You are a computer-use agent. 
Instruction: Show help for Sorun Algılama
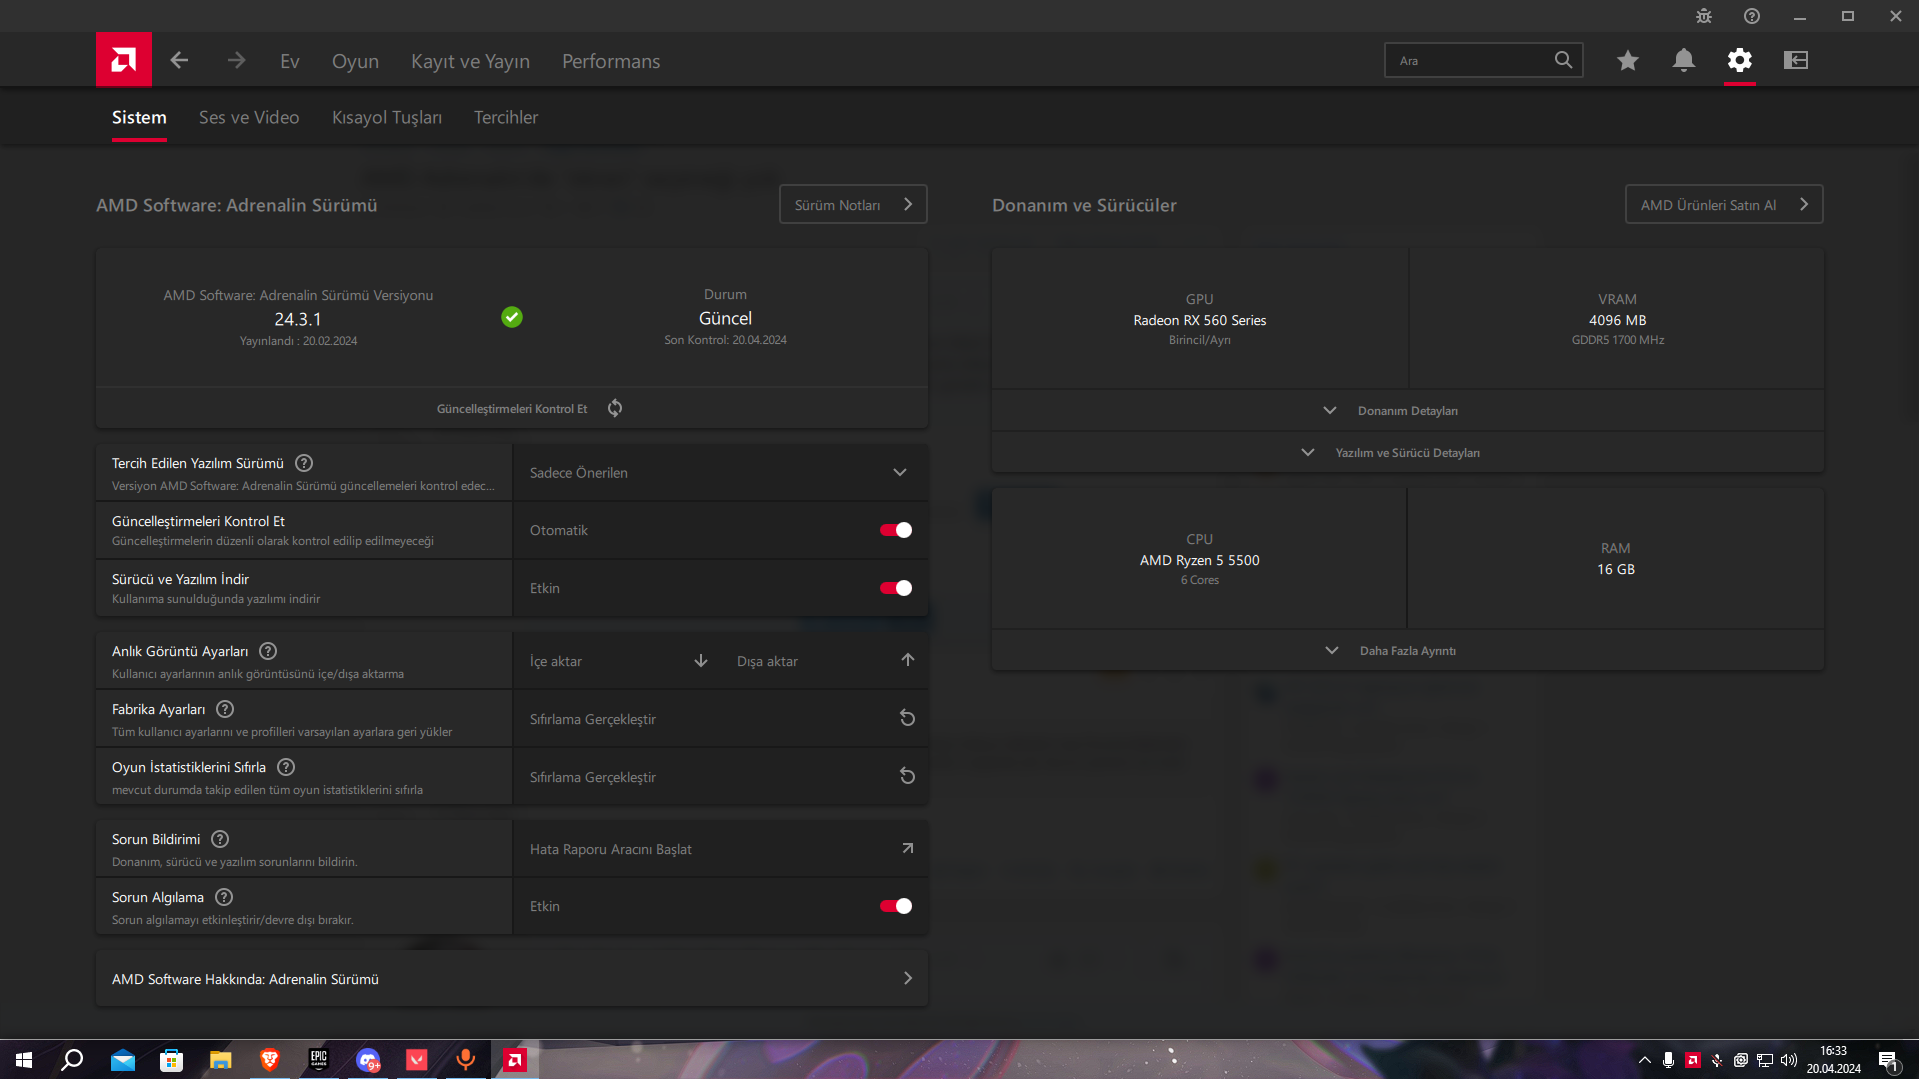pos(224,897)
